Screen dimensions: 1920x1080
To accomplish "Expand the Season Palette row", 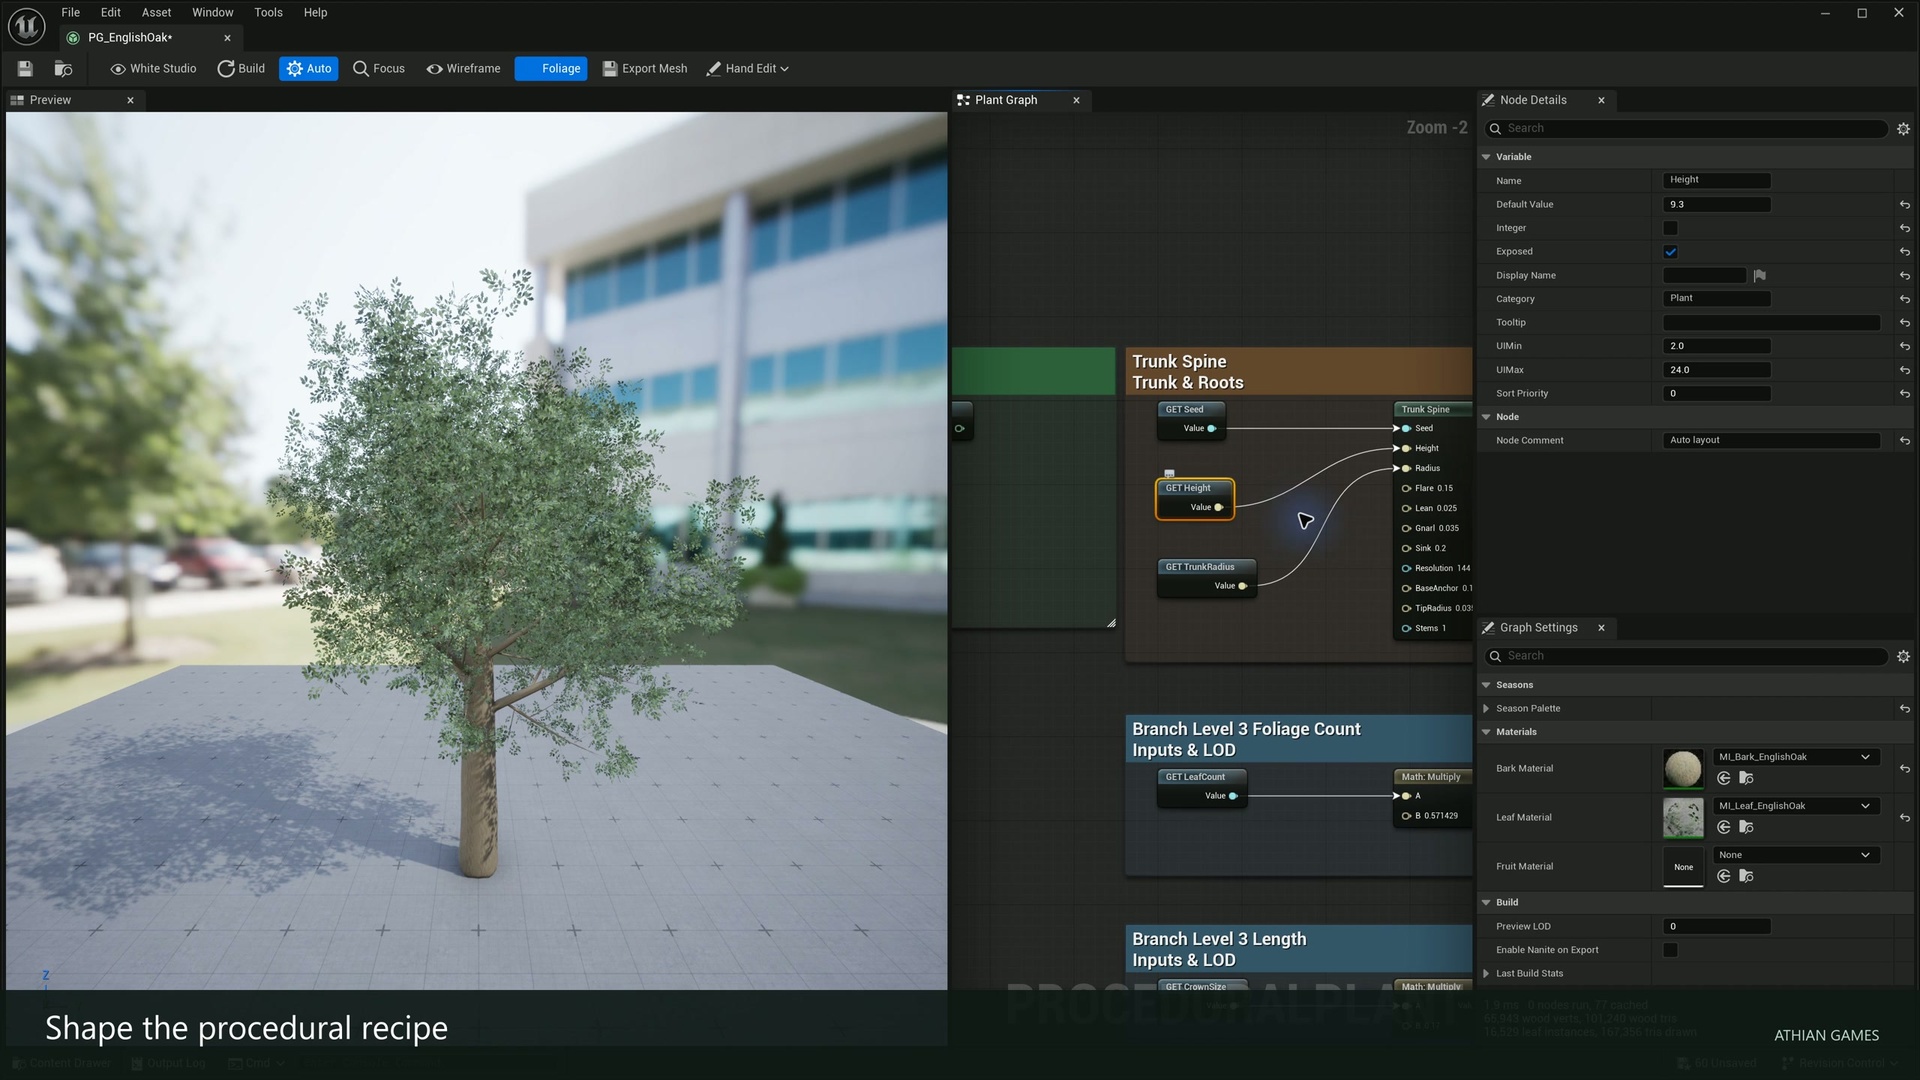I will 1487,709.
